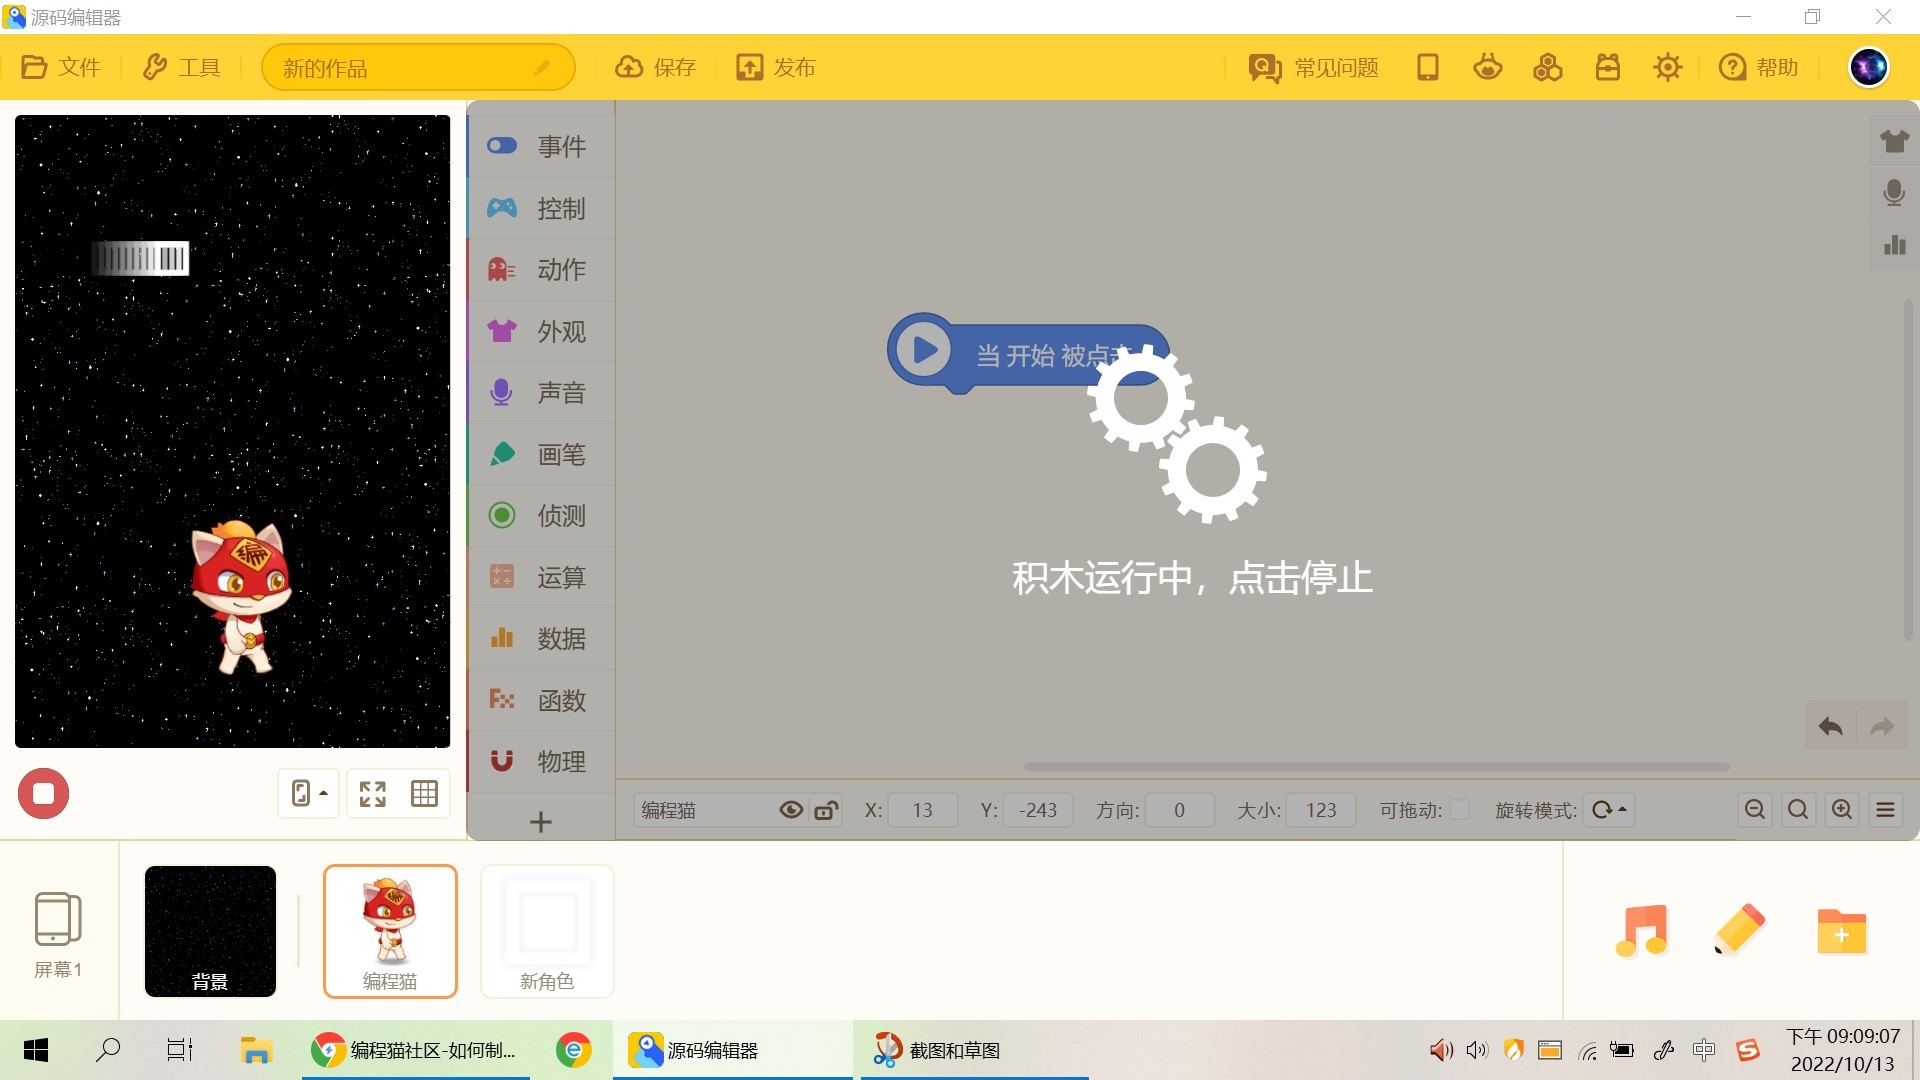
Task: Click the mobile device icon in top toolbar
Action: pyautogui.click(x=1428, y=67)
